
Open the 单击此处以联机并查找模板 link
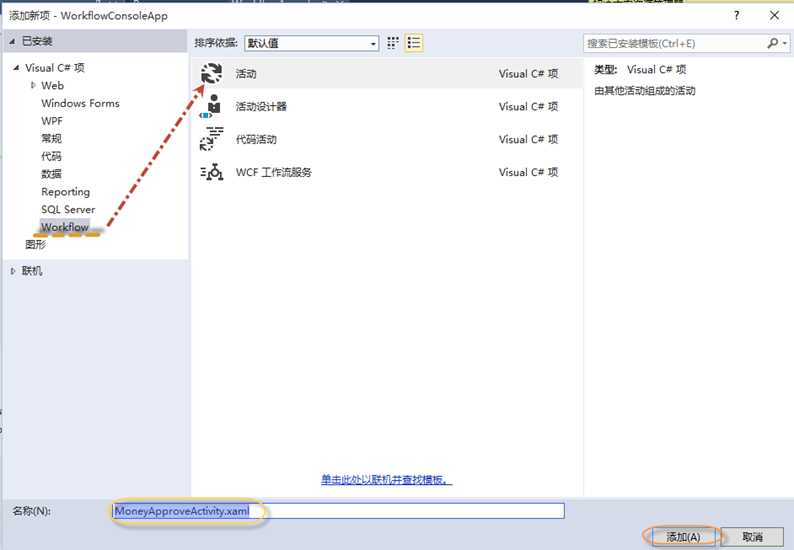click(386, 480)
